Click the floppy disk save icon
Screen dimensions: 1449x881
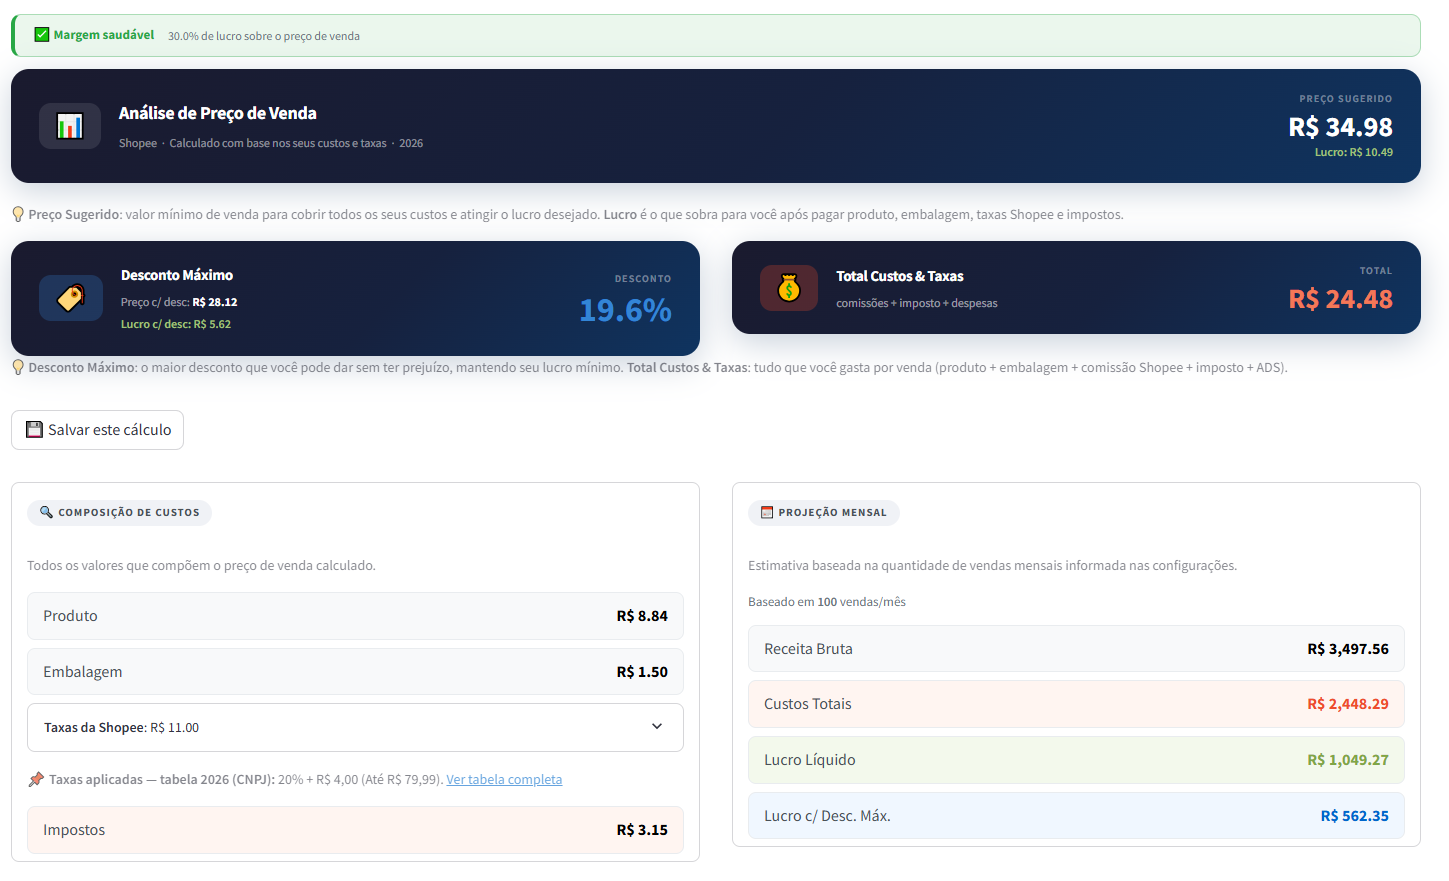pyautogui.click(x=34, y=430)
